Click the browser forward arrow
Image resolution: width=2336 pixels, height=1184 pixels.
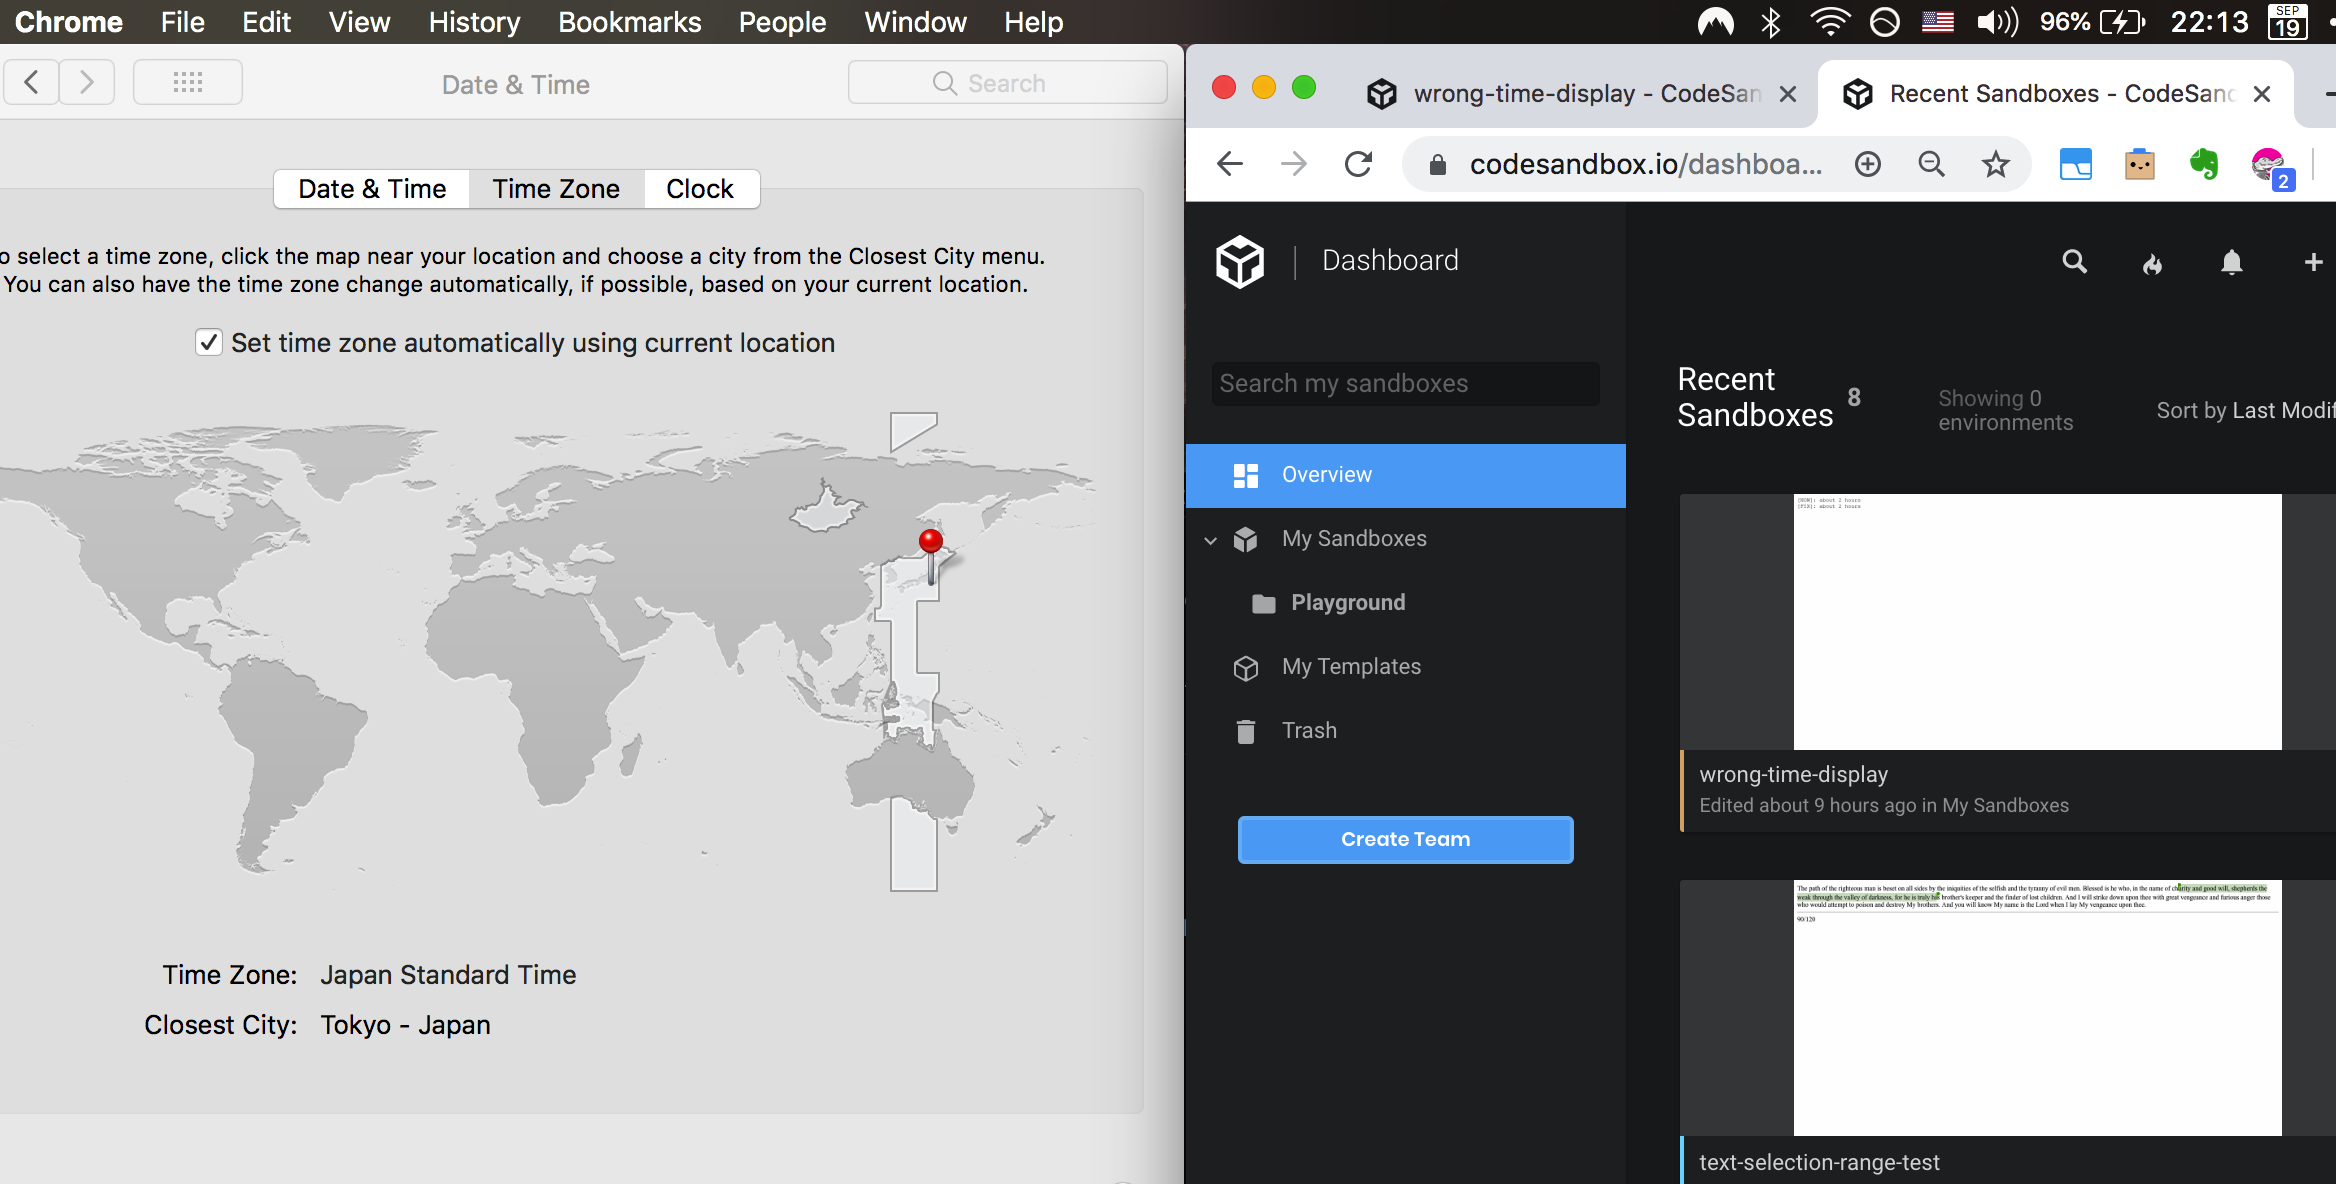coord(1294,164)
